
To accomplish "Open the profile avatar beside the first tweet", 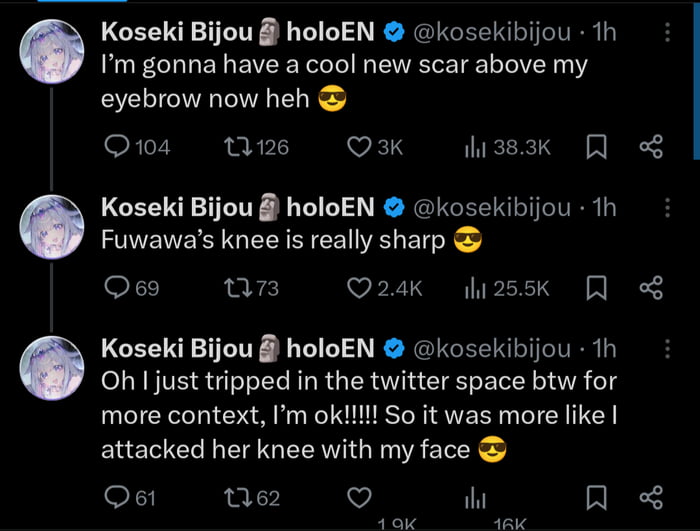I will pyautogui.click(x=50, y=50).
